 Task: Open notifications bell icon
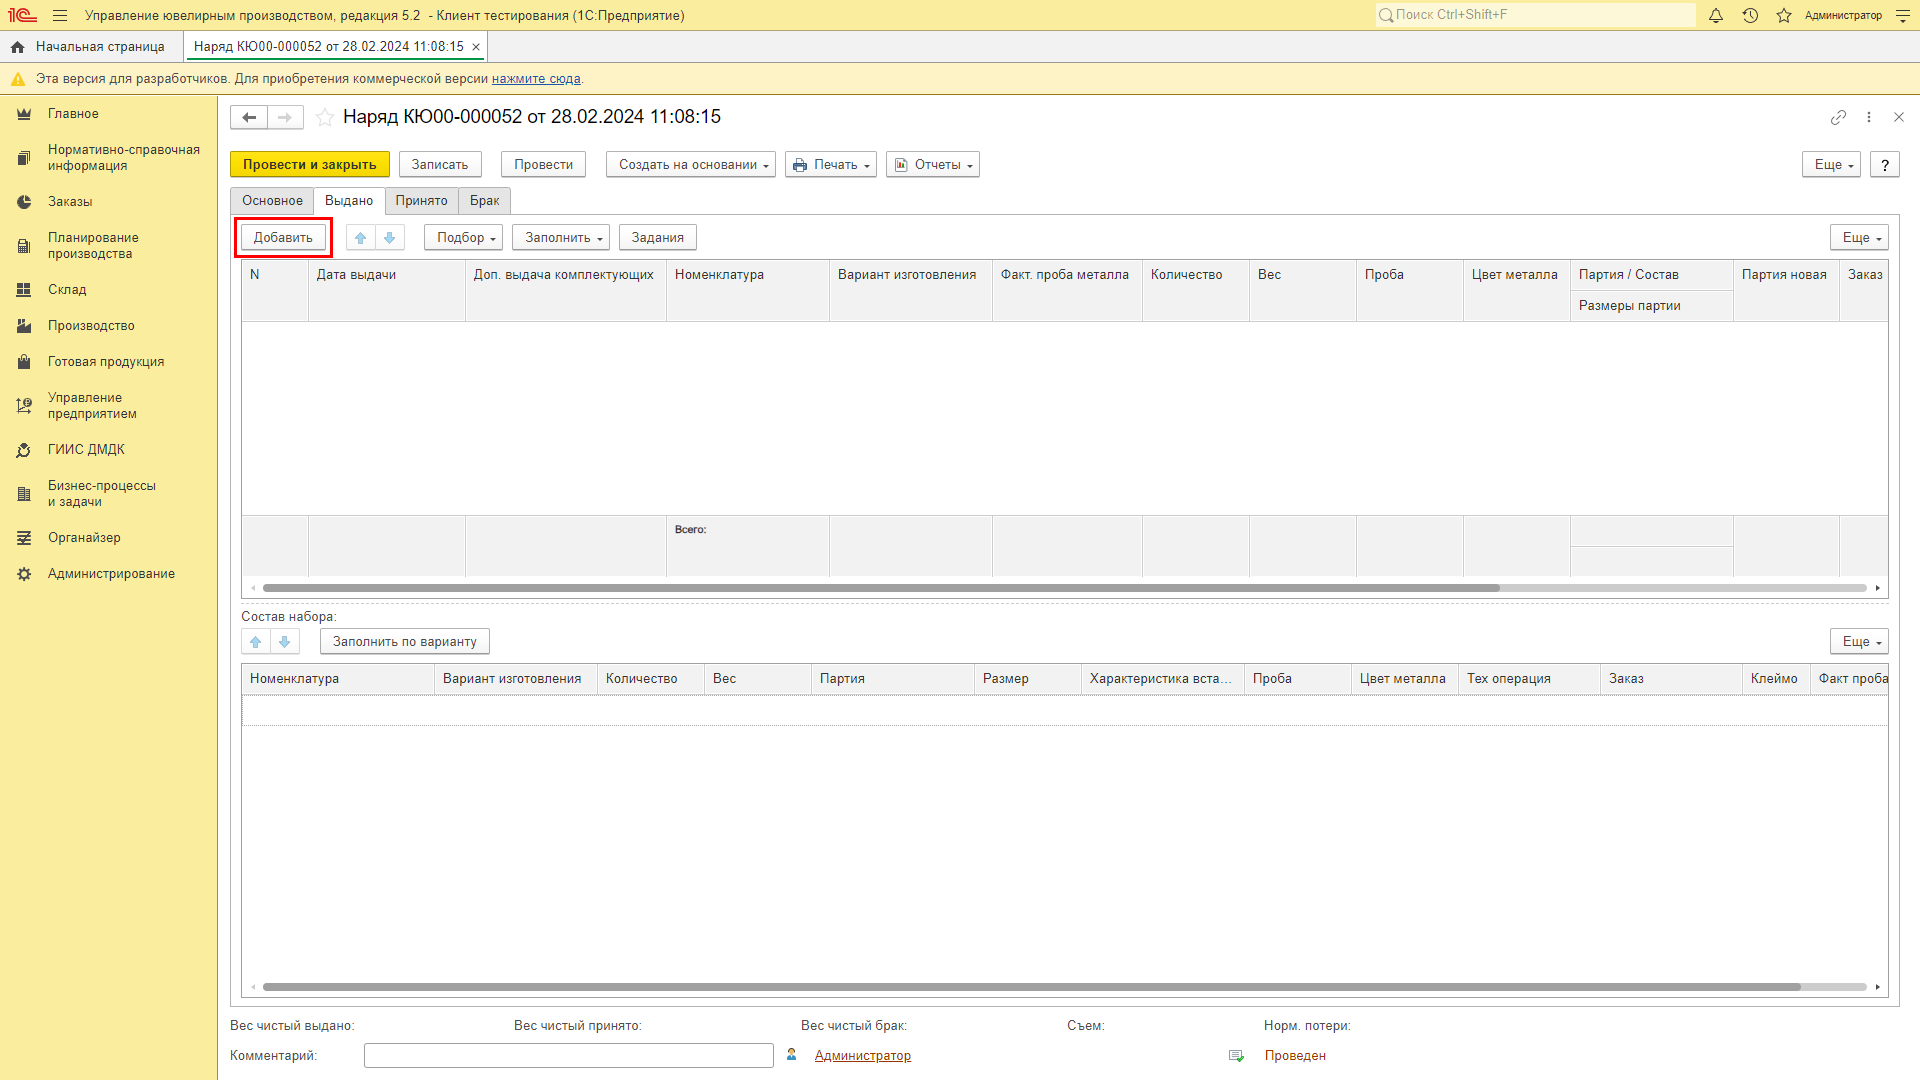1716,15
